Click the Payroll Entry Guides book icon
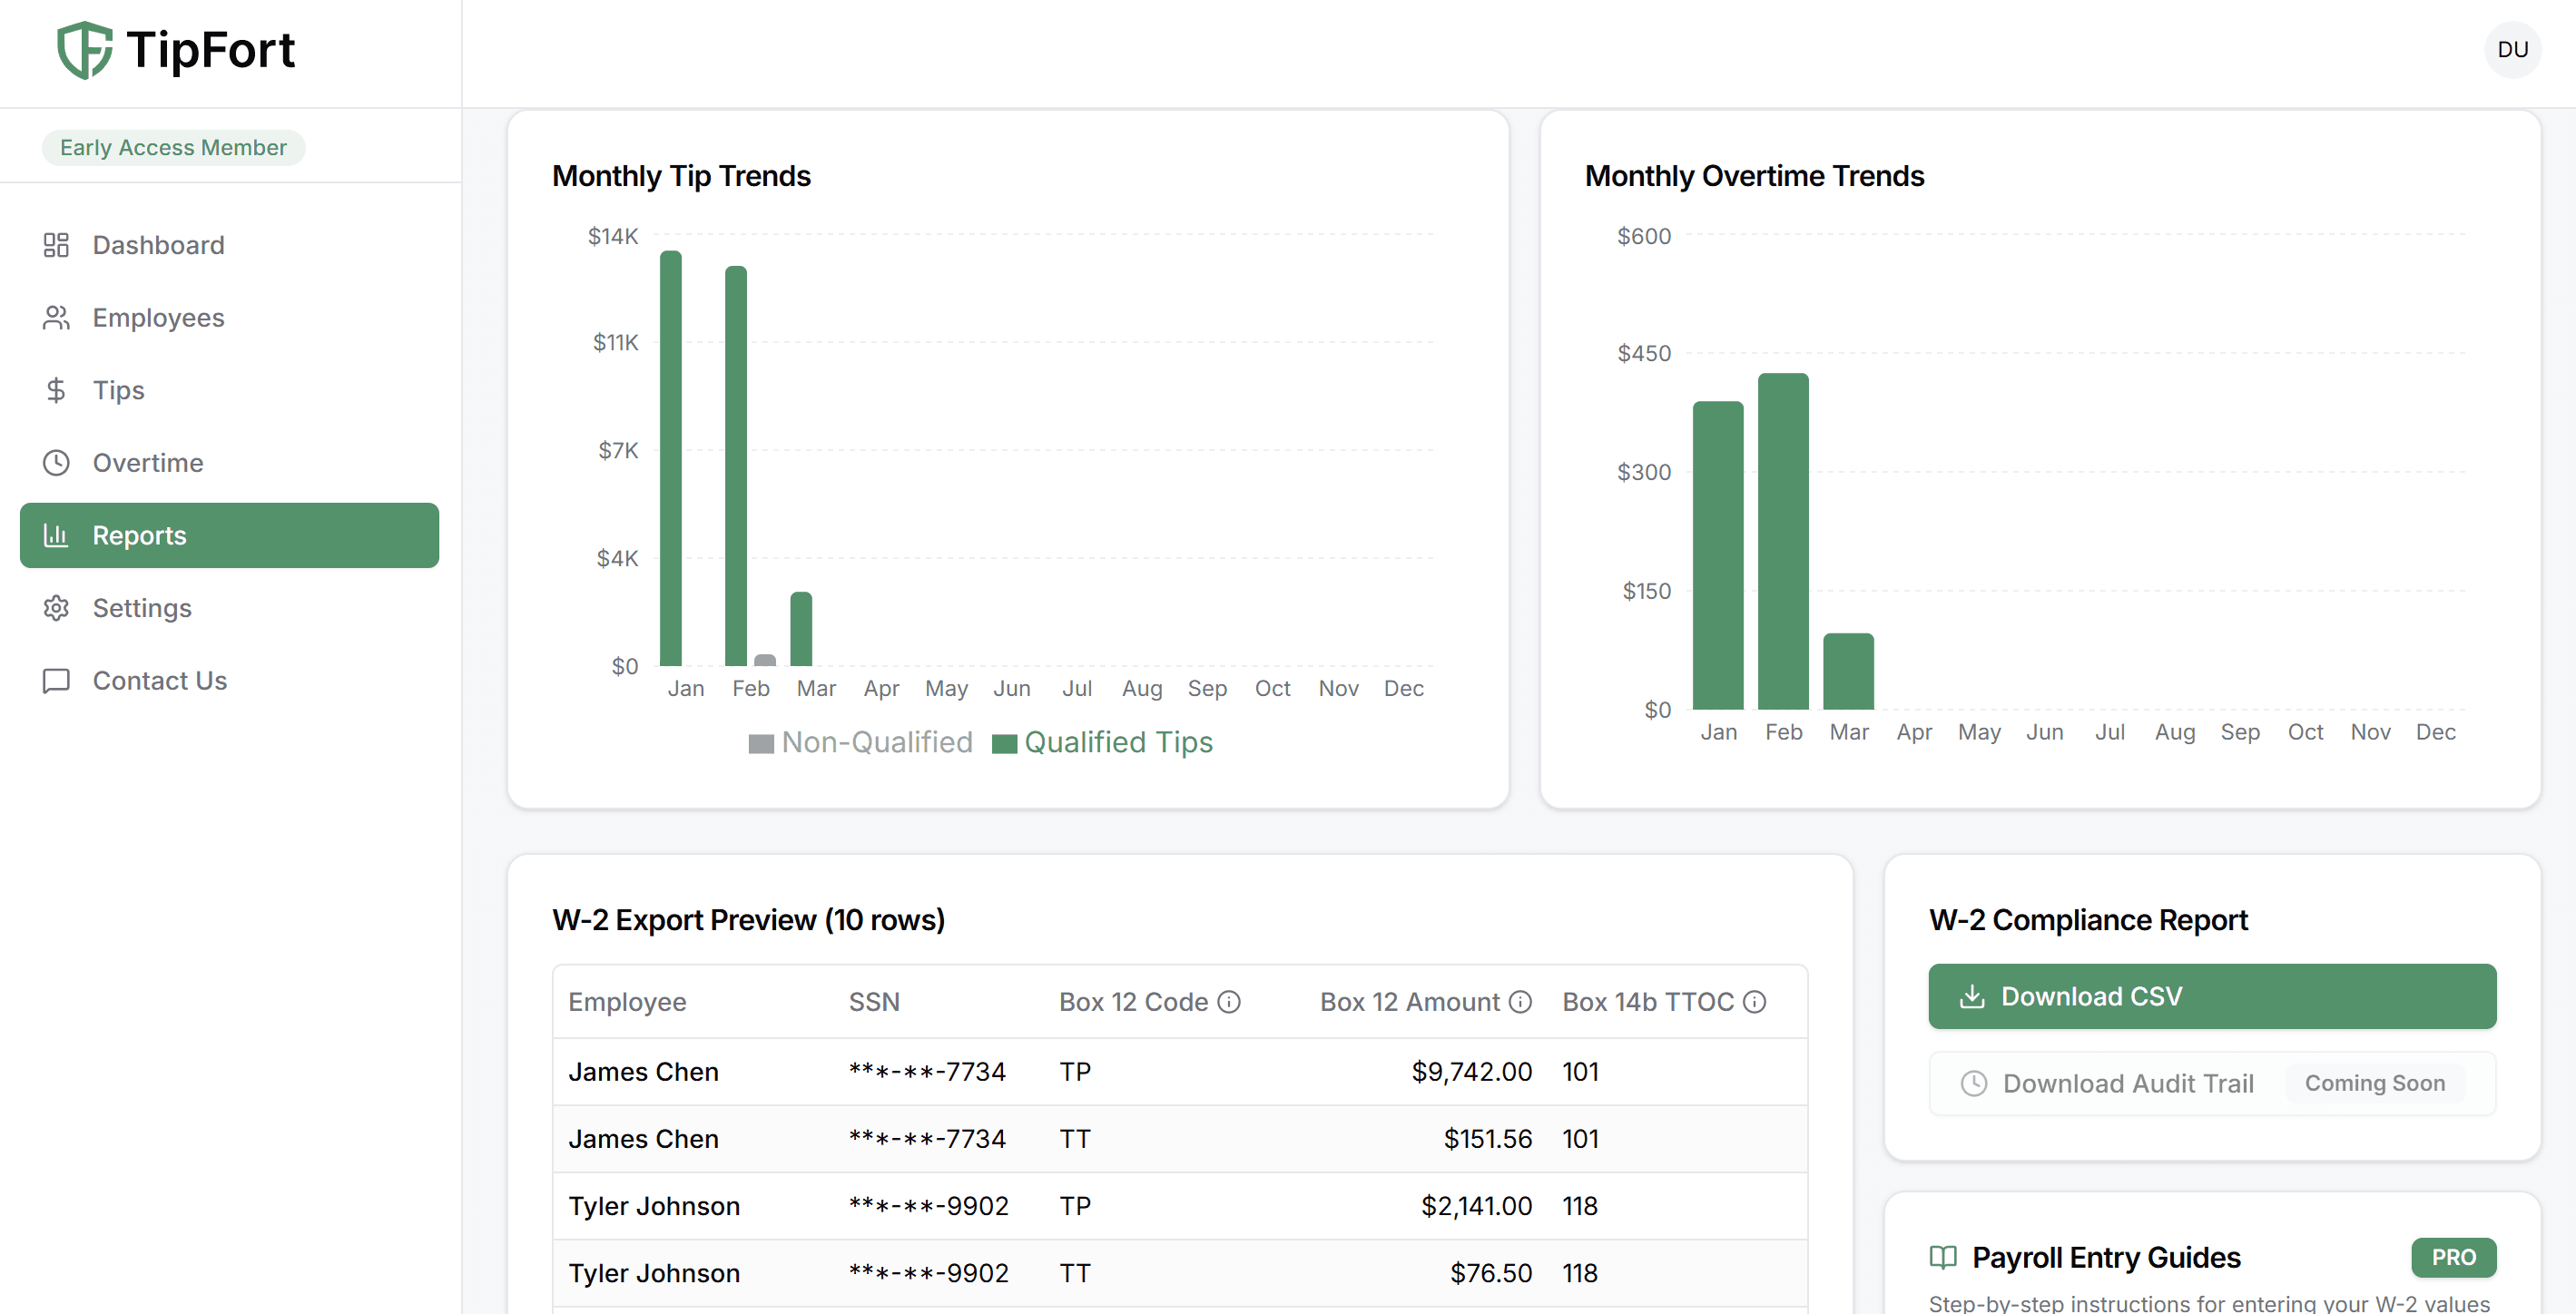This screenshot has width=2576, height=1314. pos(1942,1257)
